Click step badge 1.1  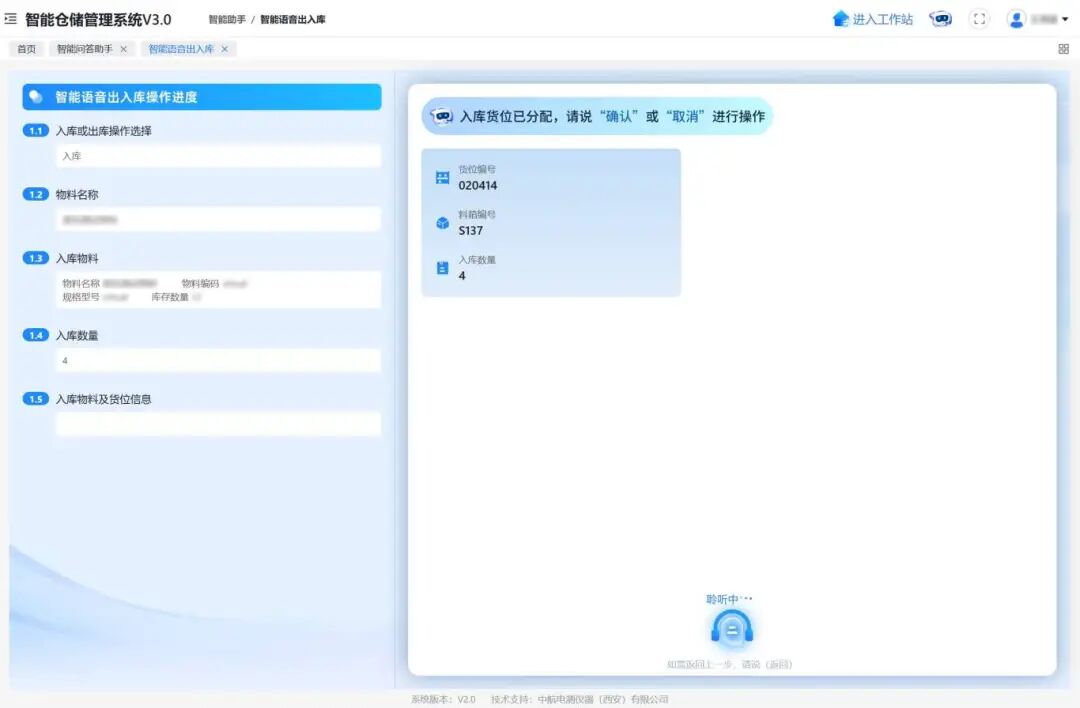[x=35, y=130]
